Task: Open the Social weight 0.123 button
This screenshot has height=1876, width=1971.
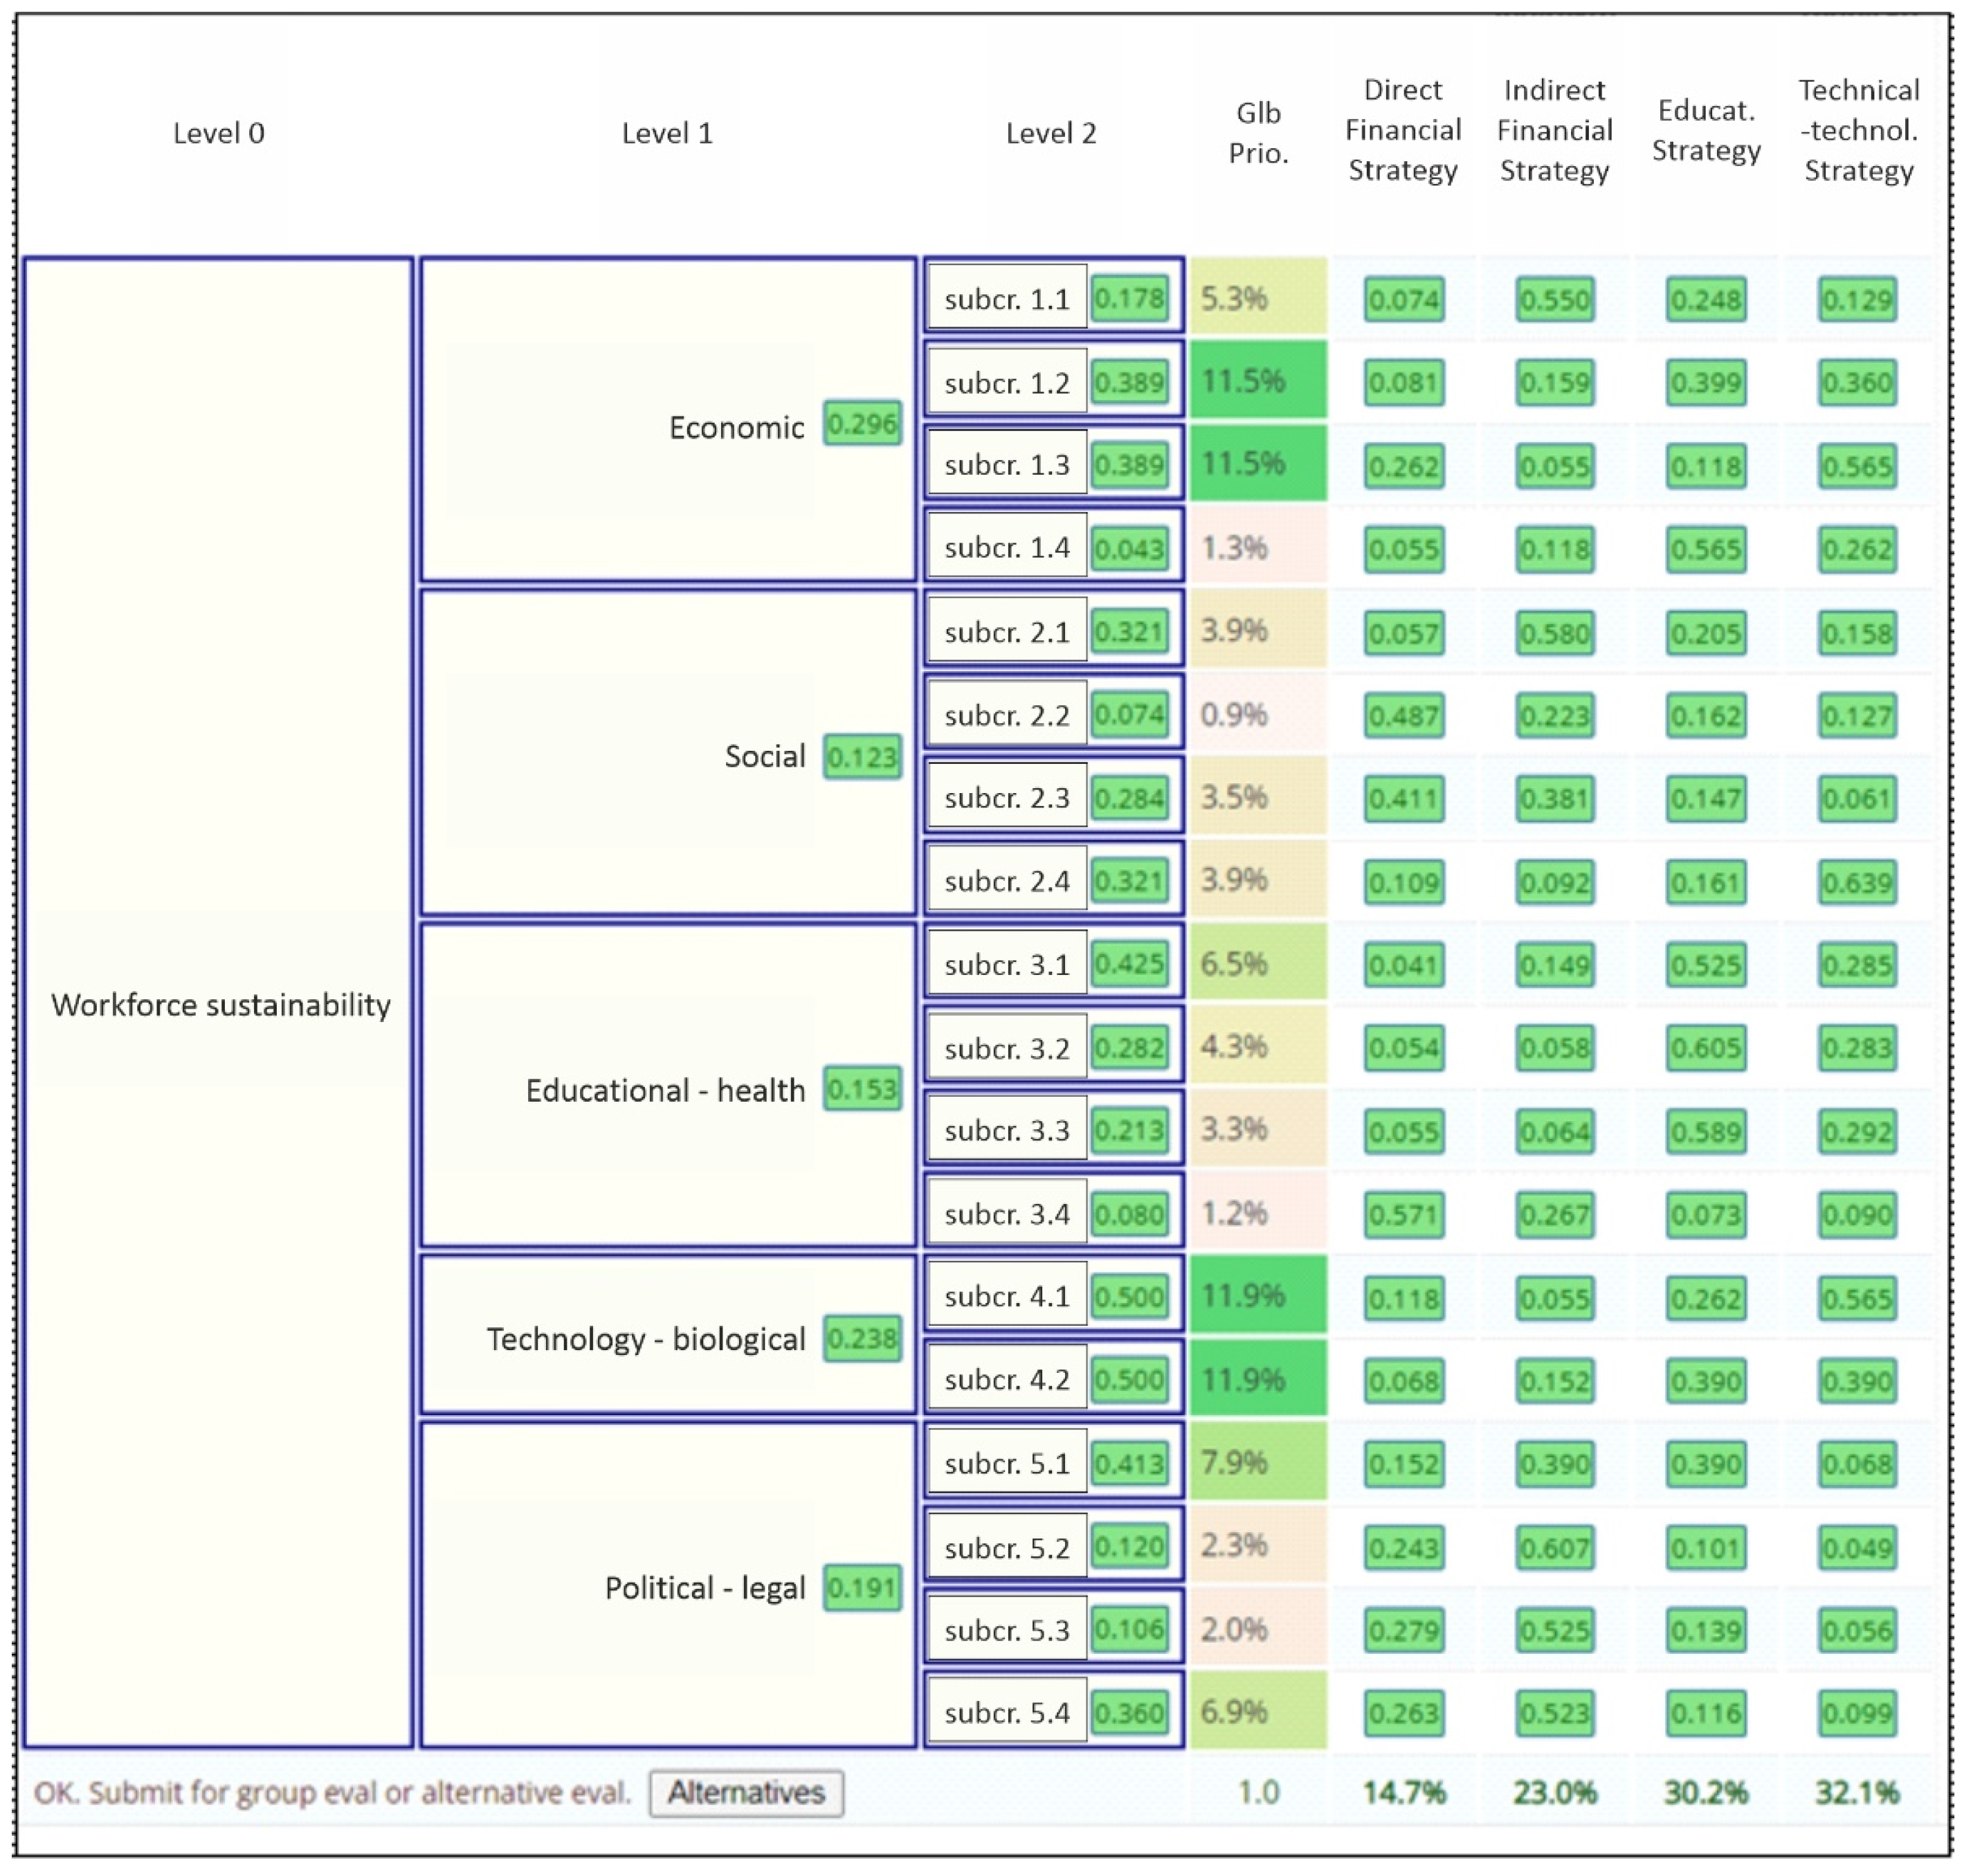Action: click(x=862, y=757)
